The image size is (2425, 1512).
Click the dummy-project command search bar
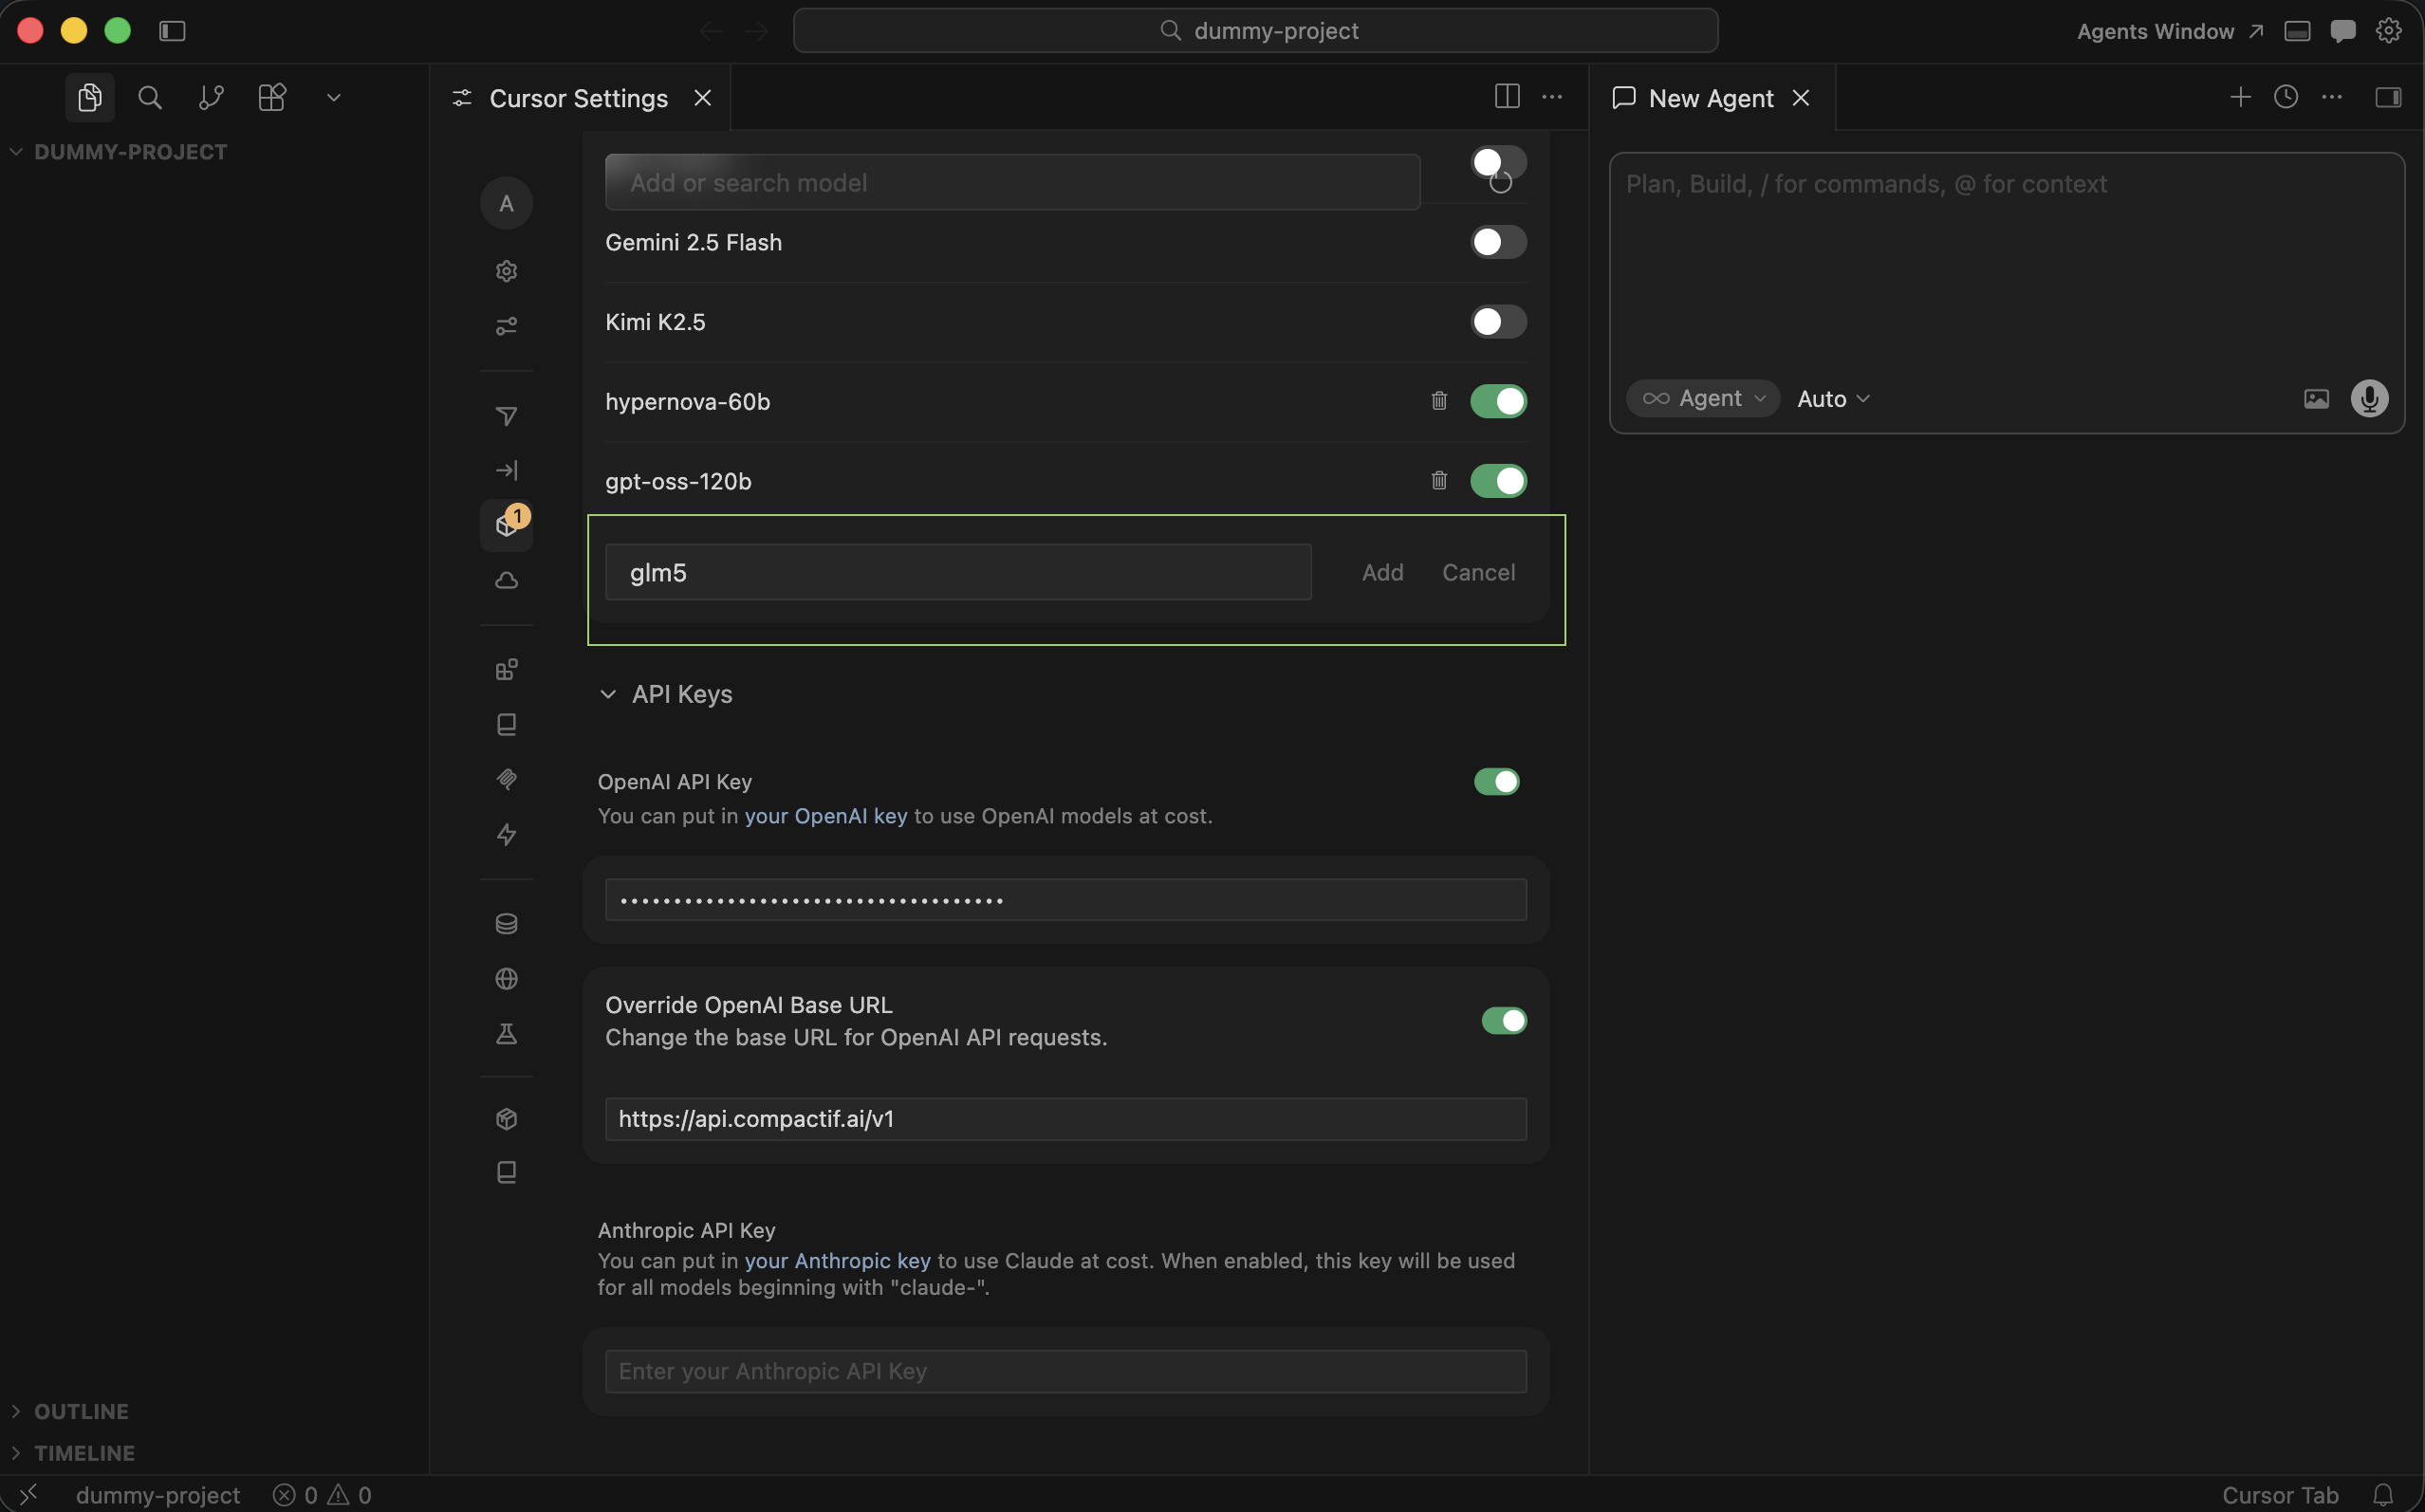point(1256,31)
